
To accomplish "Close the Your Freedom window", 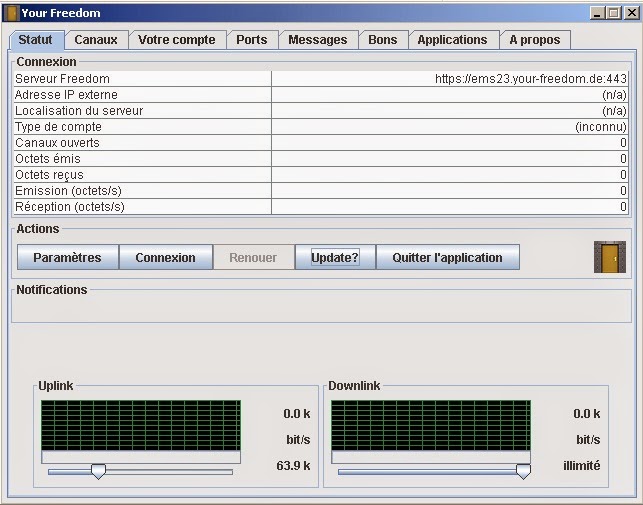I will pyautogui.click(x=632, y=13).
